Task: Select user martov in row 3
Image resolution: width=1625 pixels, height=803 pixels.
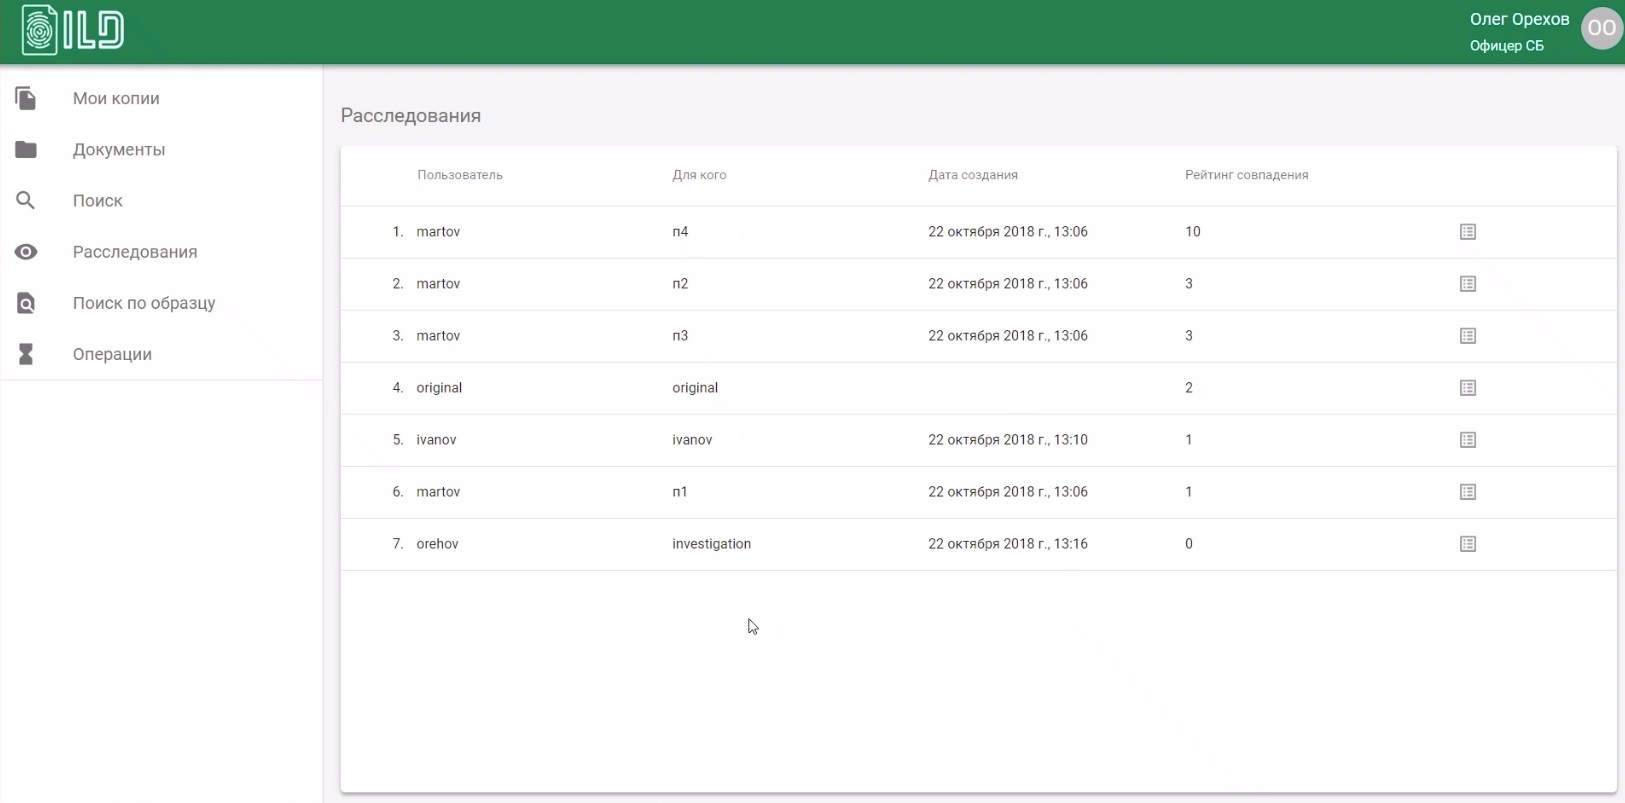Action: tap(438, 336)
